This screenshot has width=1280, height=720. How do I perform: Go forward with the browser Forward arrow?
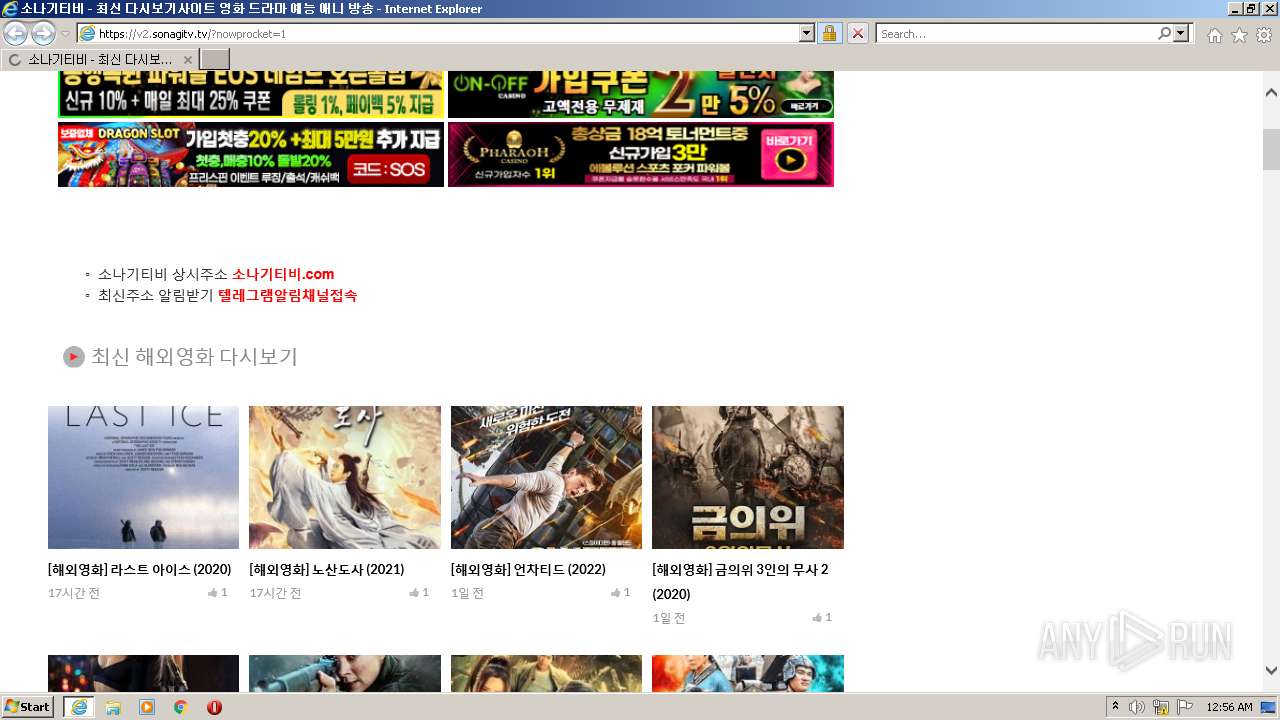(43, 33)
